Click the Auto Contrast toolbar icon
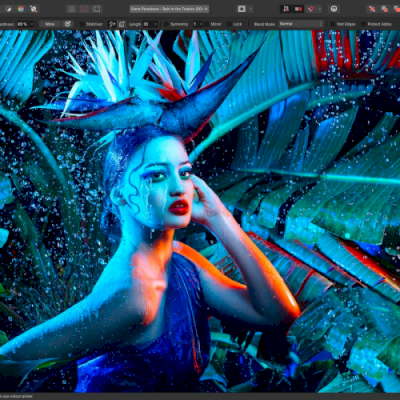Image resolution: width=400 pixels, height=400 pixels. [x=8, y=9]
